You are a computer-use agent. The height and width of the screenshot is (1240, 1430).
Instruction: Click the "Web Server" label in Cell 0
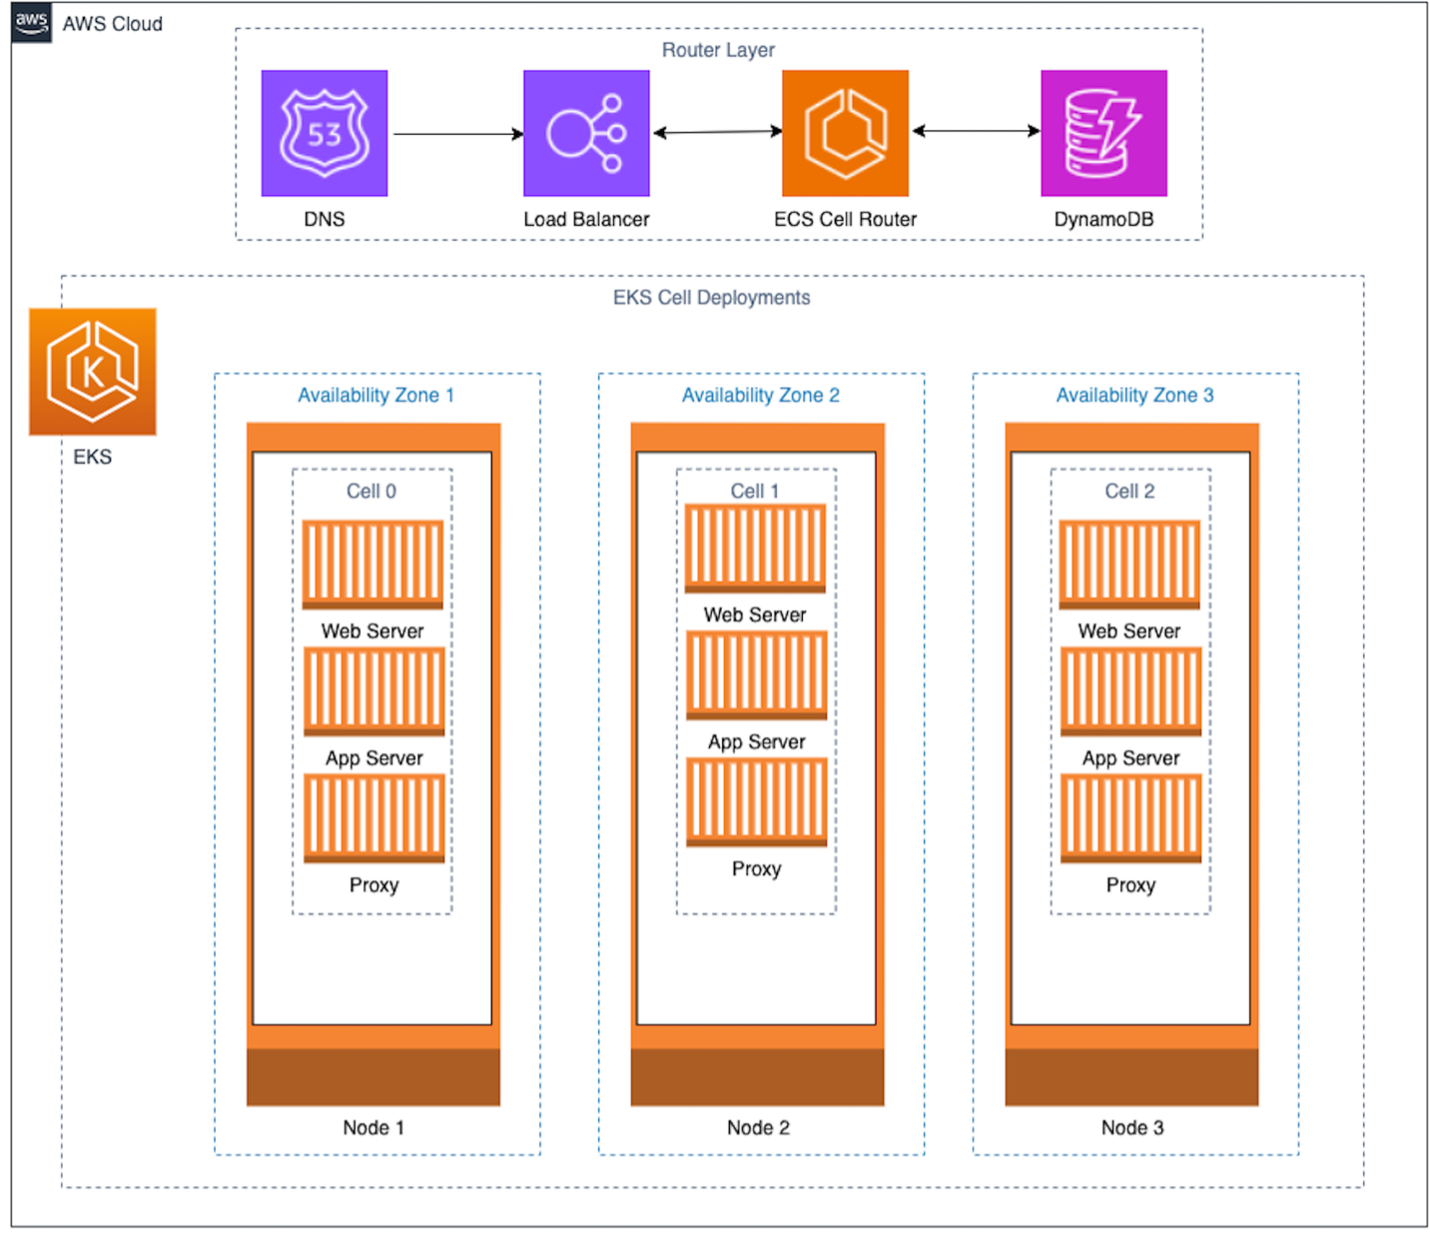point(372,631)
